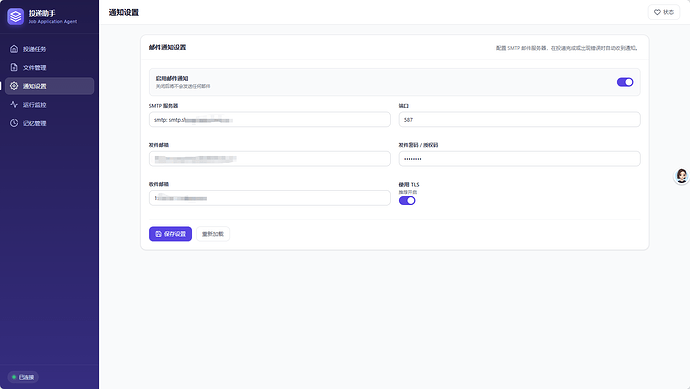Click the 投递助手 stacked-layers logo icon
Viewport: 690px width, 389px height.
click(15, 17)
